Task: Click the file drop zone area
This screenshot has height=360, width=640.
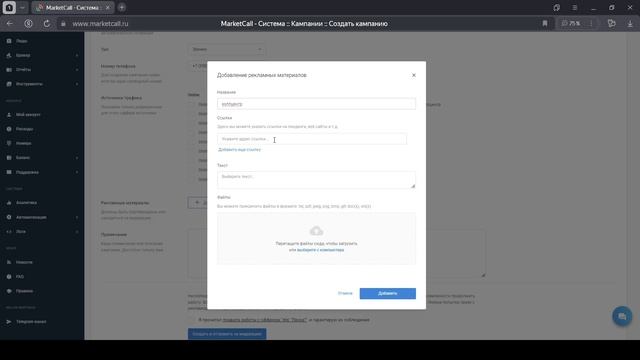Action: 316,238
